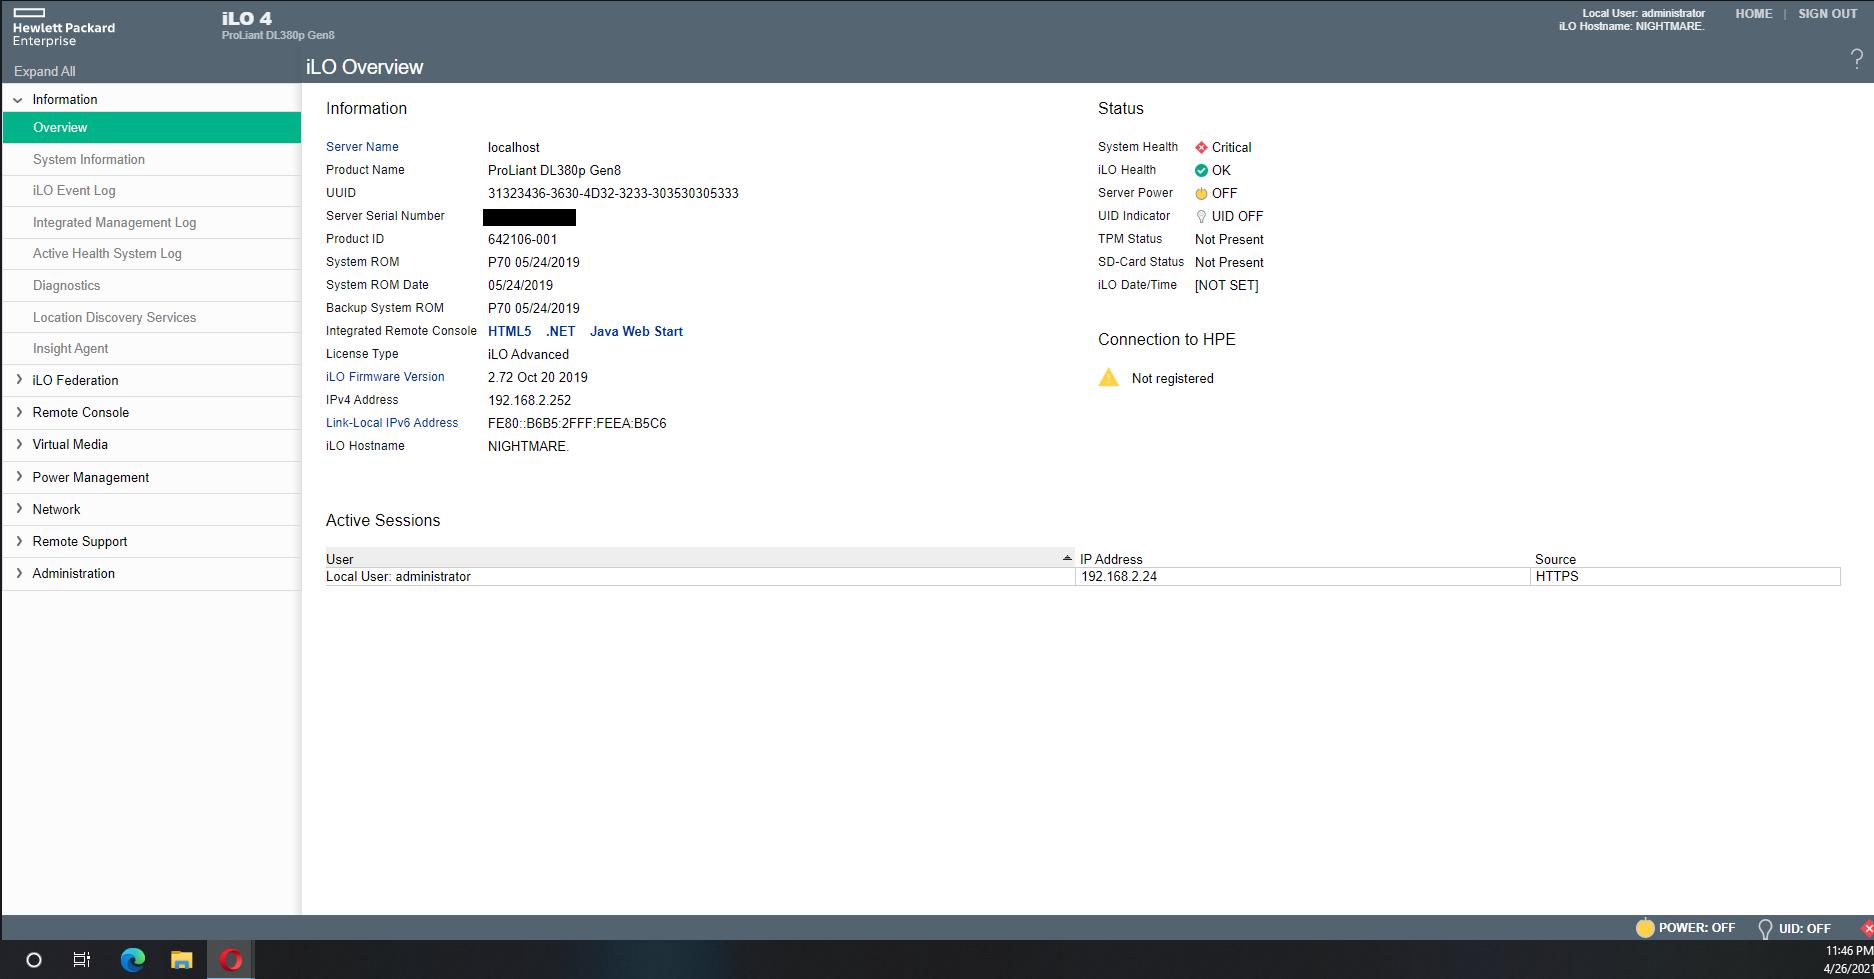1874x979 pixels.
Task: Open System Information page
Action: coord(152,159)
